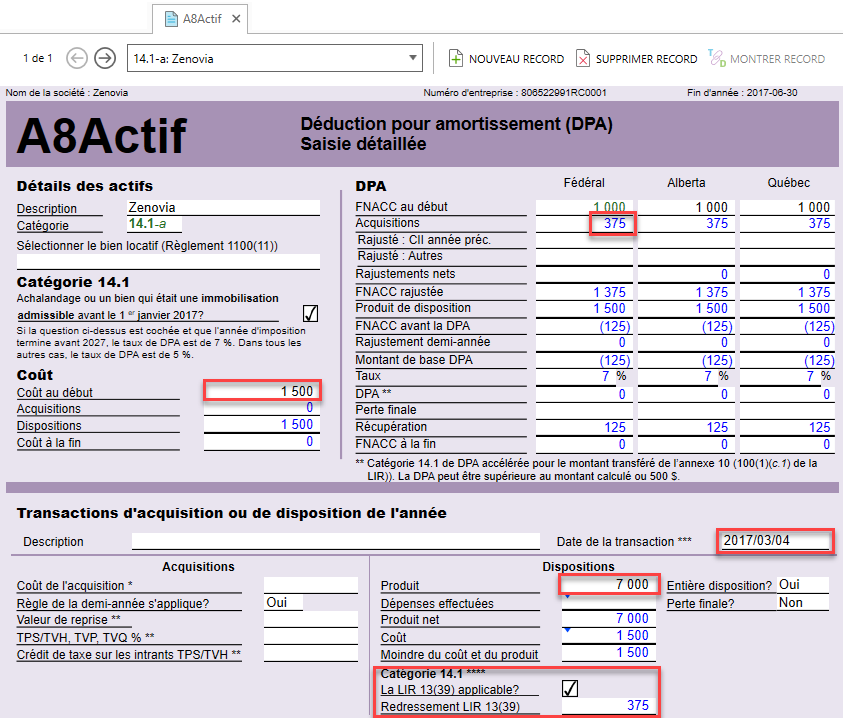Click Alberta Produit de disposition 1 500
This screenshot has width=843, height=718.
click(687, 308)
